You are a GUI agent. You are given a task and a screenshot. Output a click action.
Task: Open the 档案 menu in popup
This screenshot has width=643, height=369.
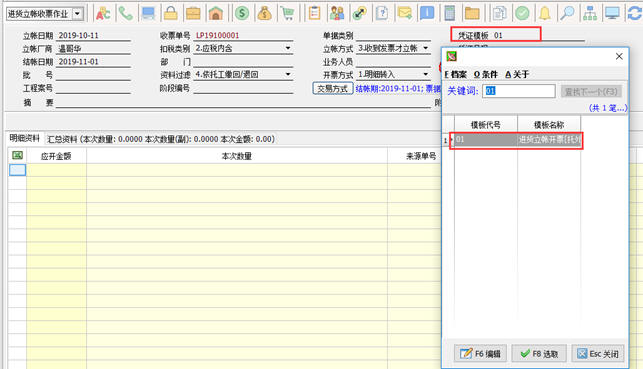pyautogui.click(x=456, y=75)
